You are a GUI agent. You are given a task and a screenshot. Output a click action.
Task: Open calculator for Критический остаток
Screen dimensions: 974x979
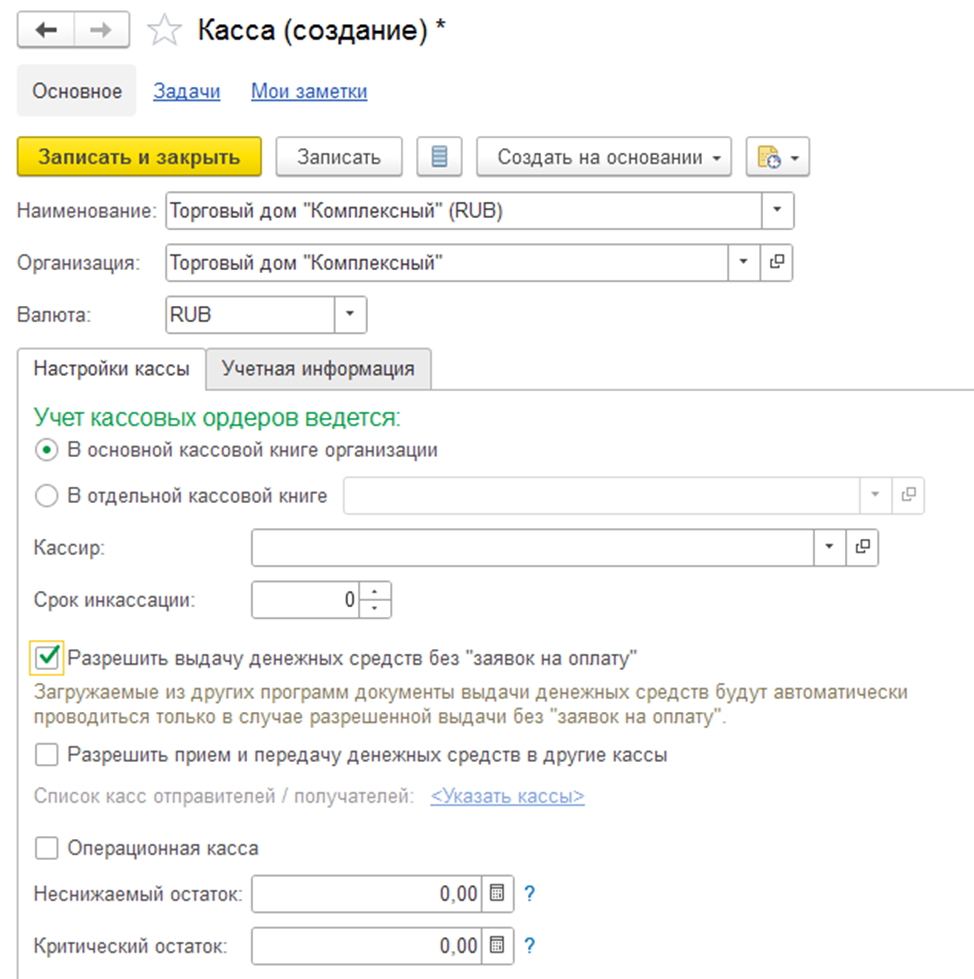click(x=497, y=945)
